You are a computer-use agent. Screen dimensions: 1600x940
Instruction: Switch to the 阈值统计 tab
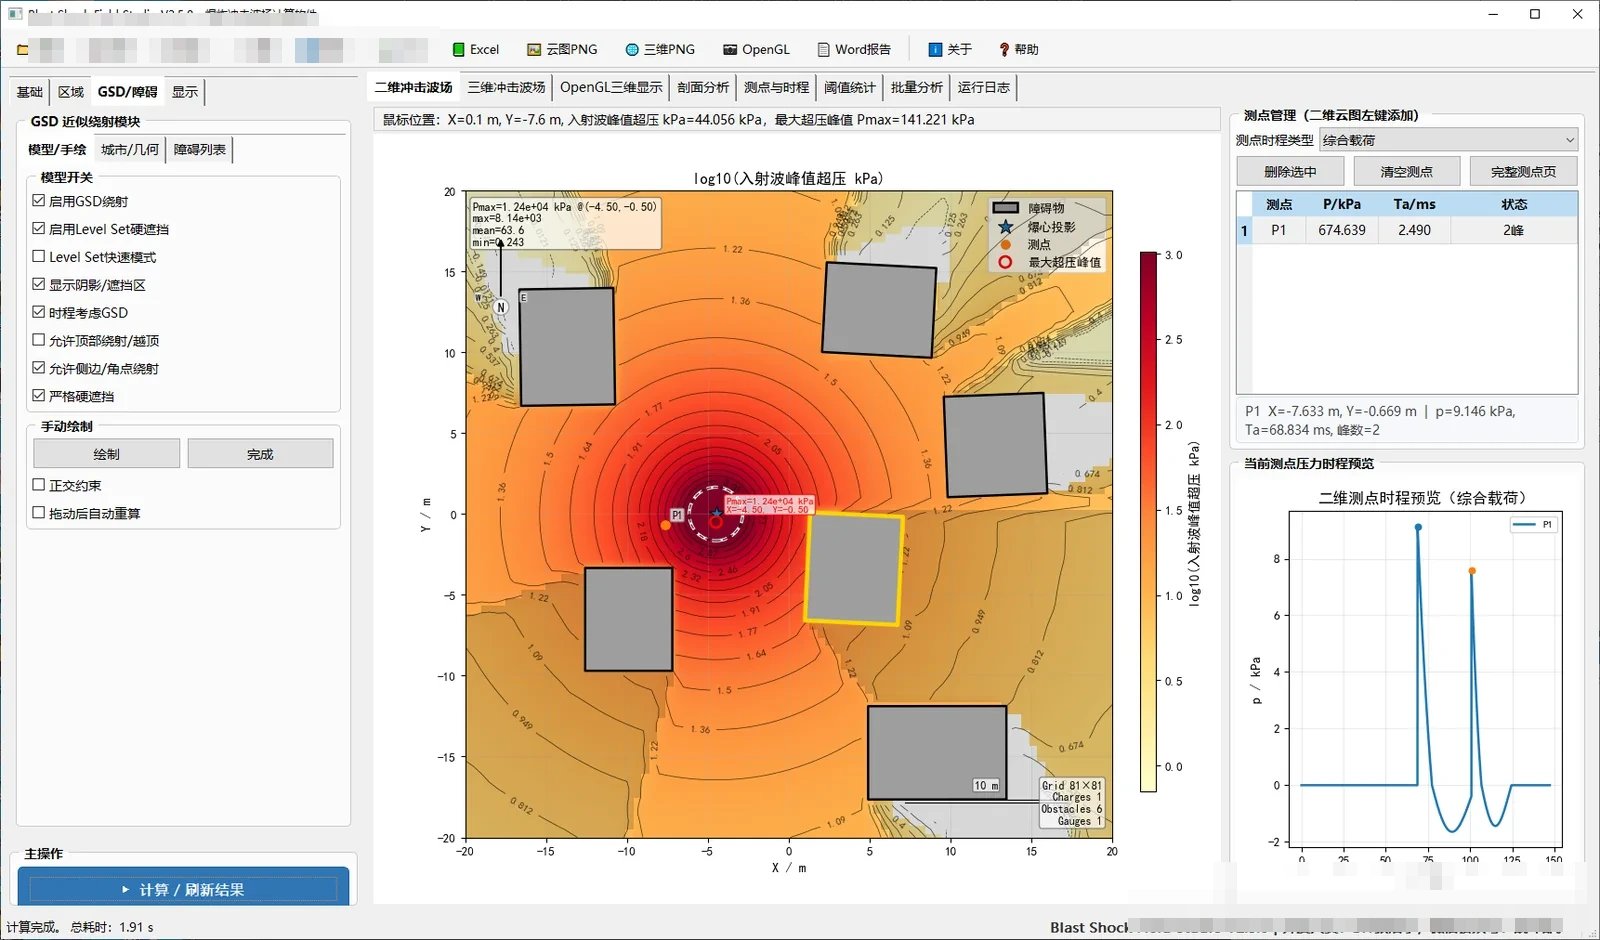850,88
